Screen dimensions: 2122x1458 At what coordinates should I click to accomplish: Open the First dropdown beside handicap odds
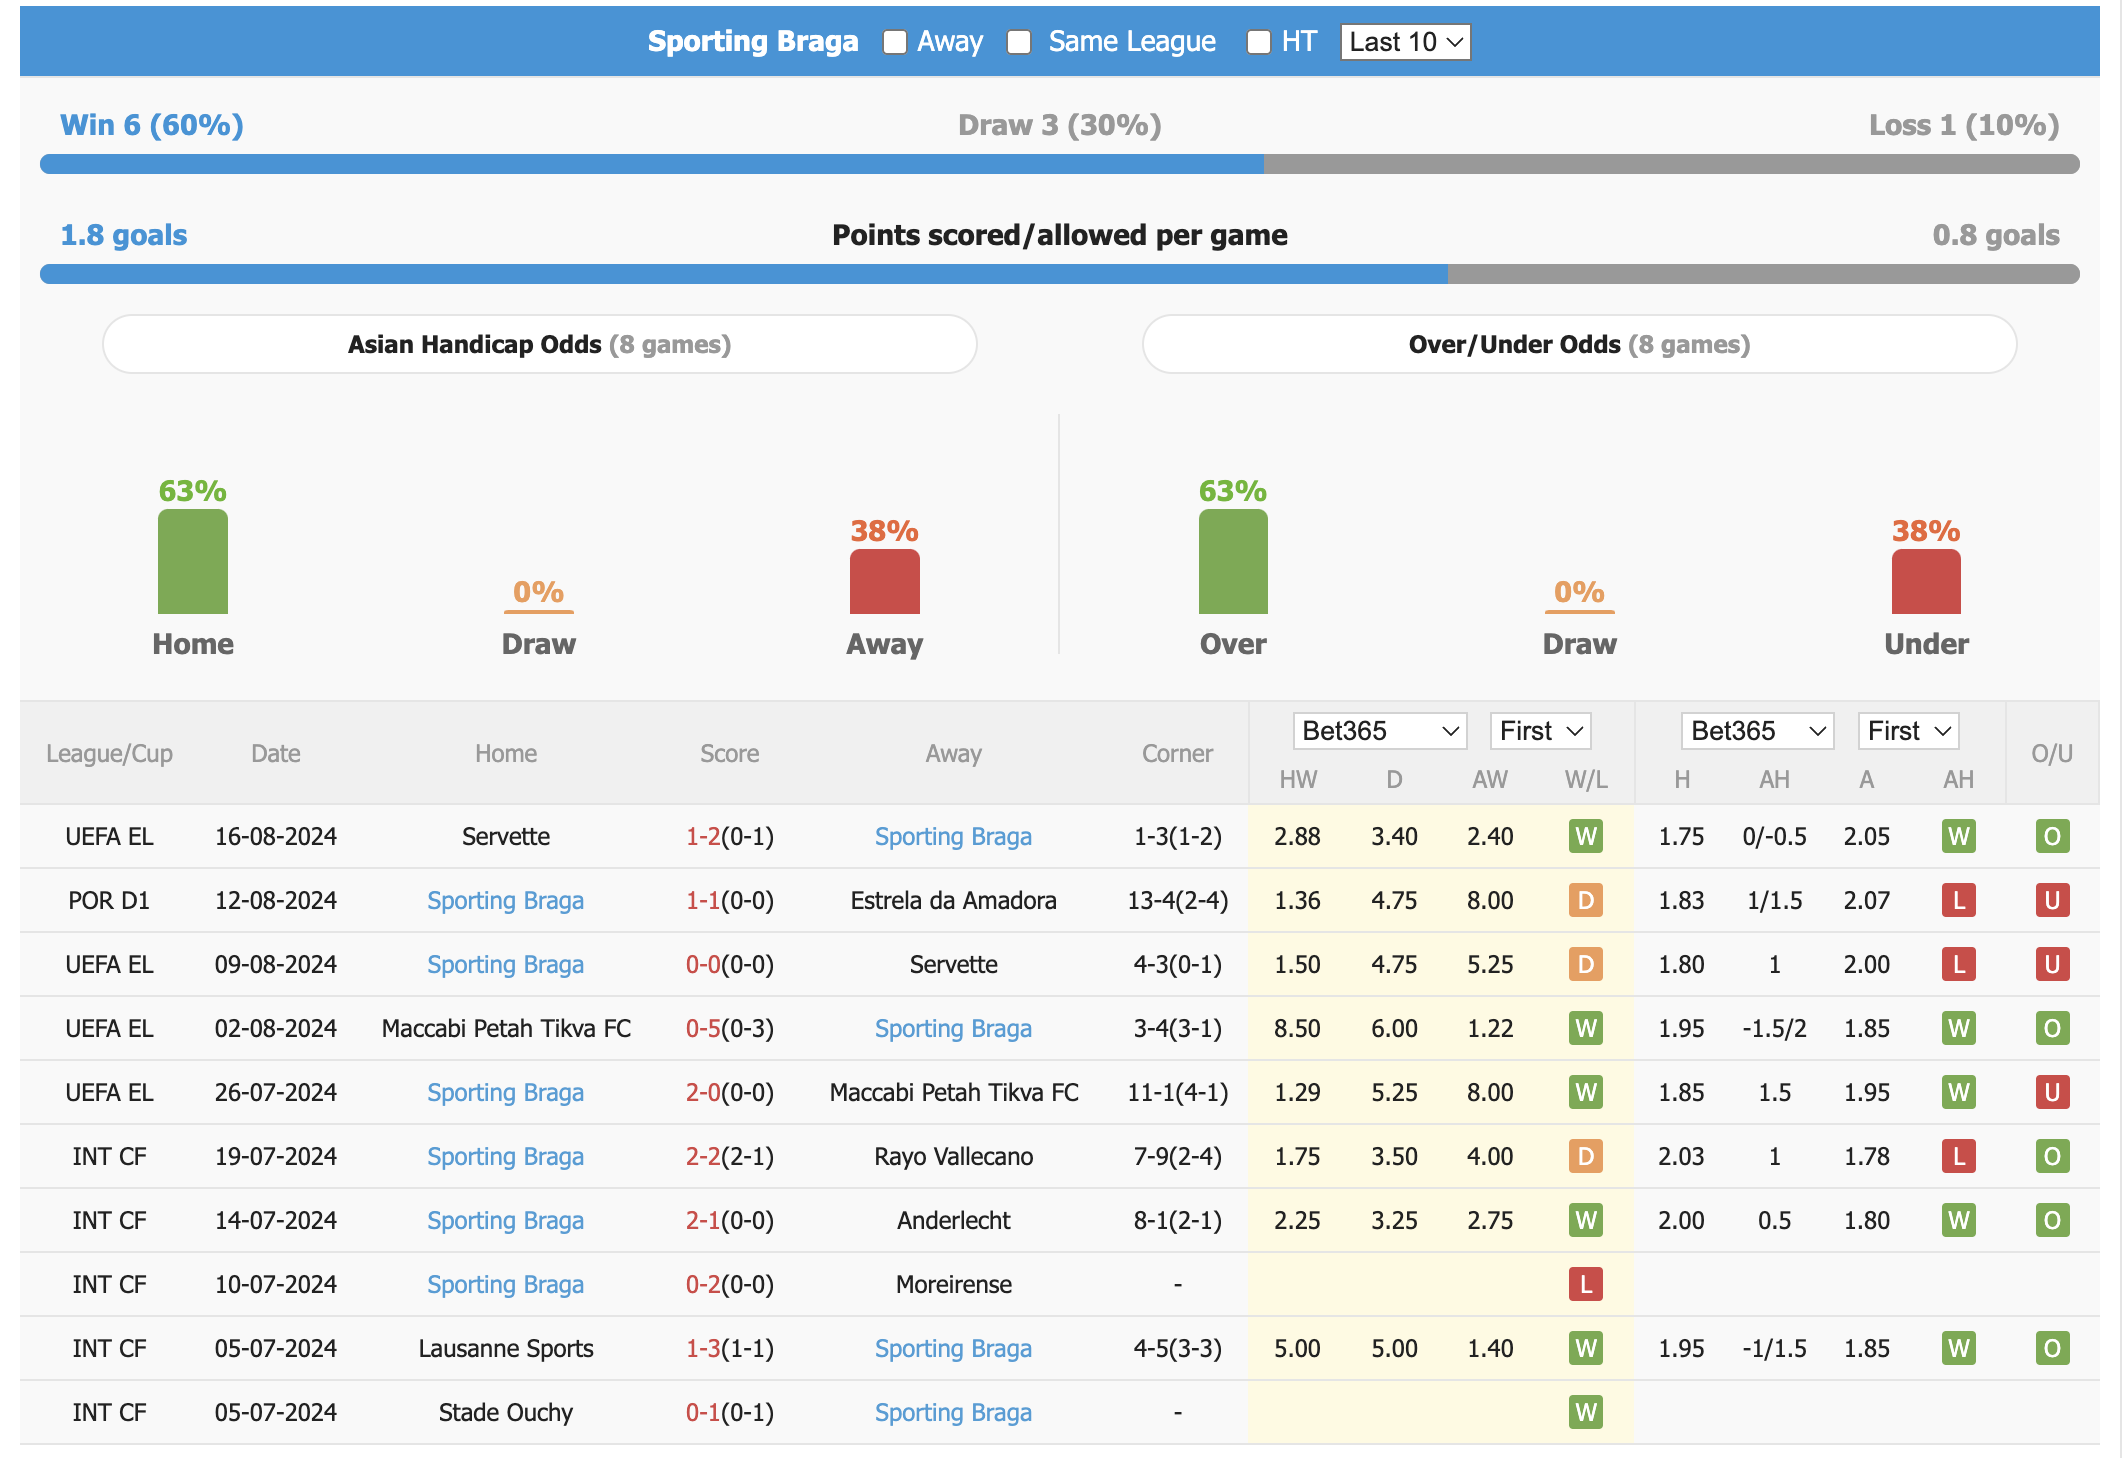(x=1907, y=731)
